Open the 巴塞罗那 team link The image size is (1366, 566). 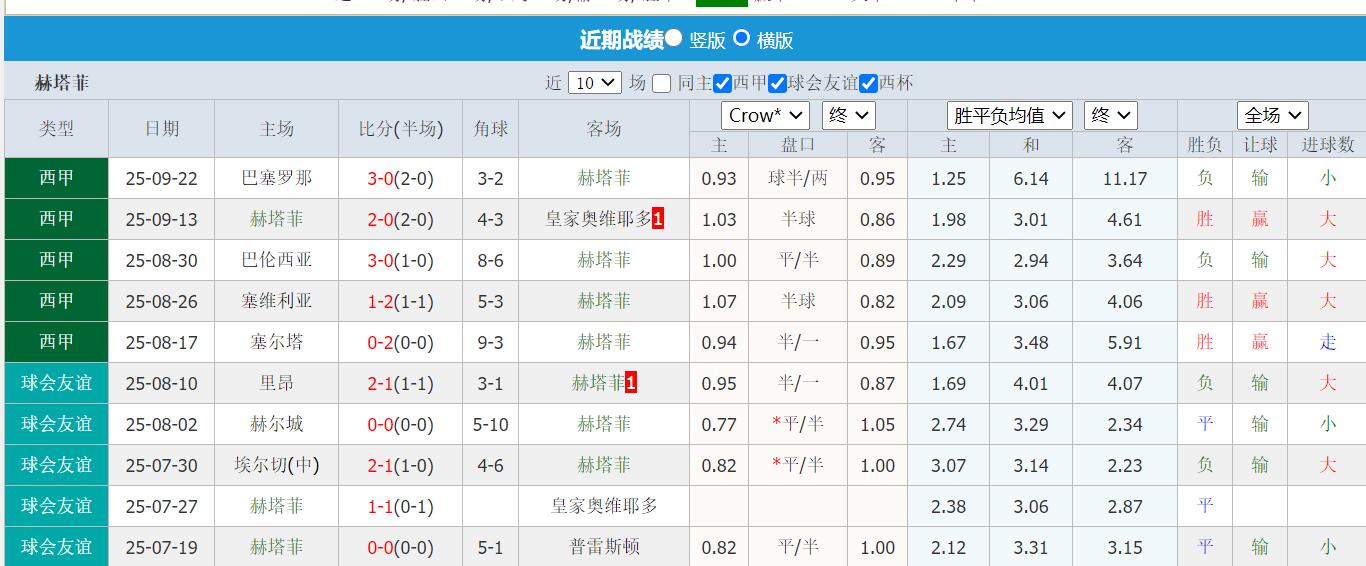tap(277, 178)
